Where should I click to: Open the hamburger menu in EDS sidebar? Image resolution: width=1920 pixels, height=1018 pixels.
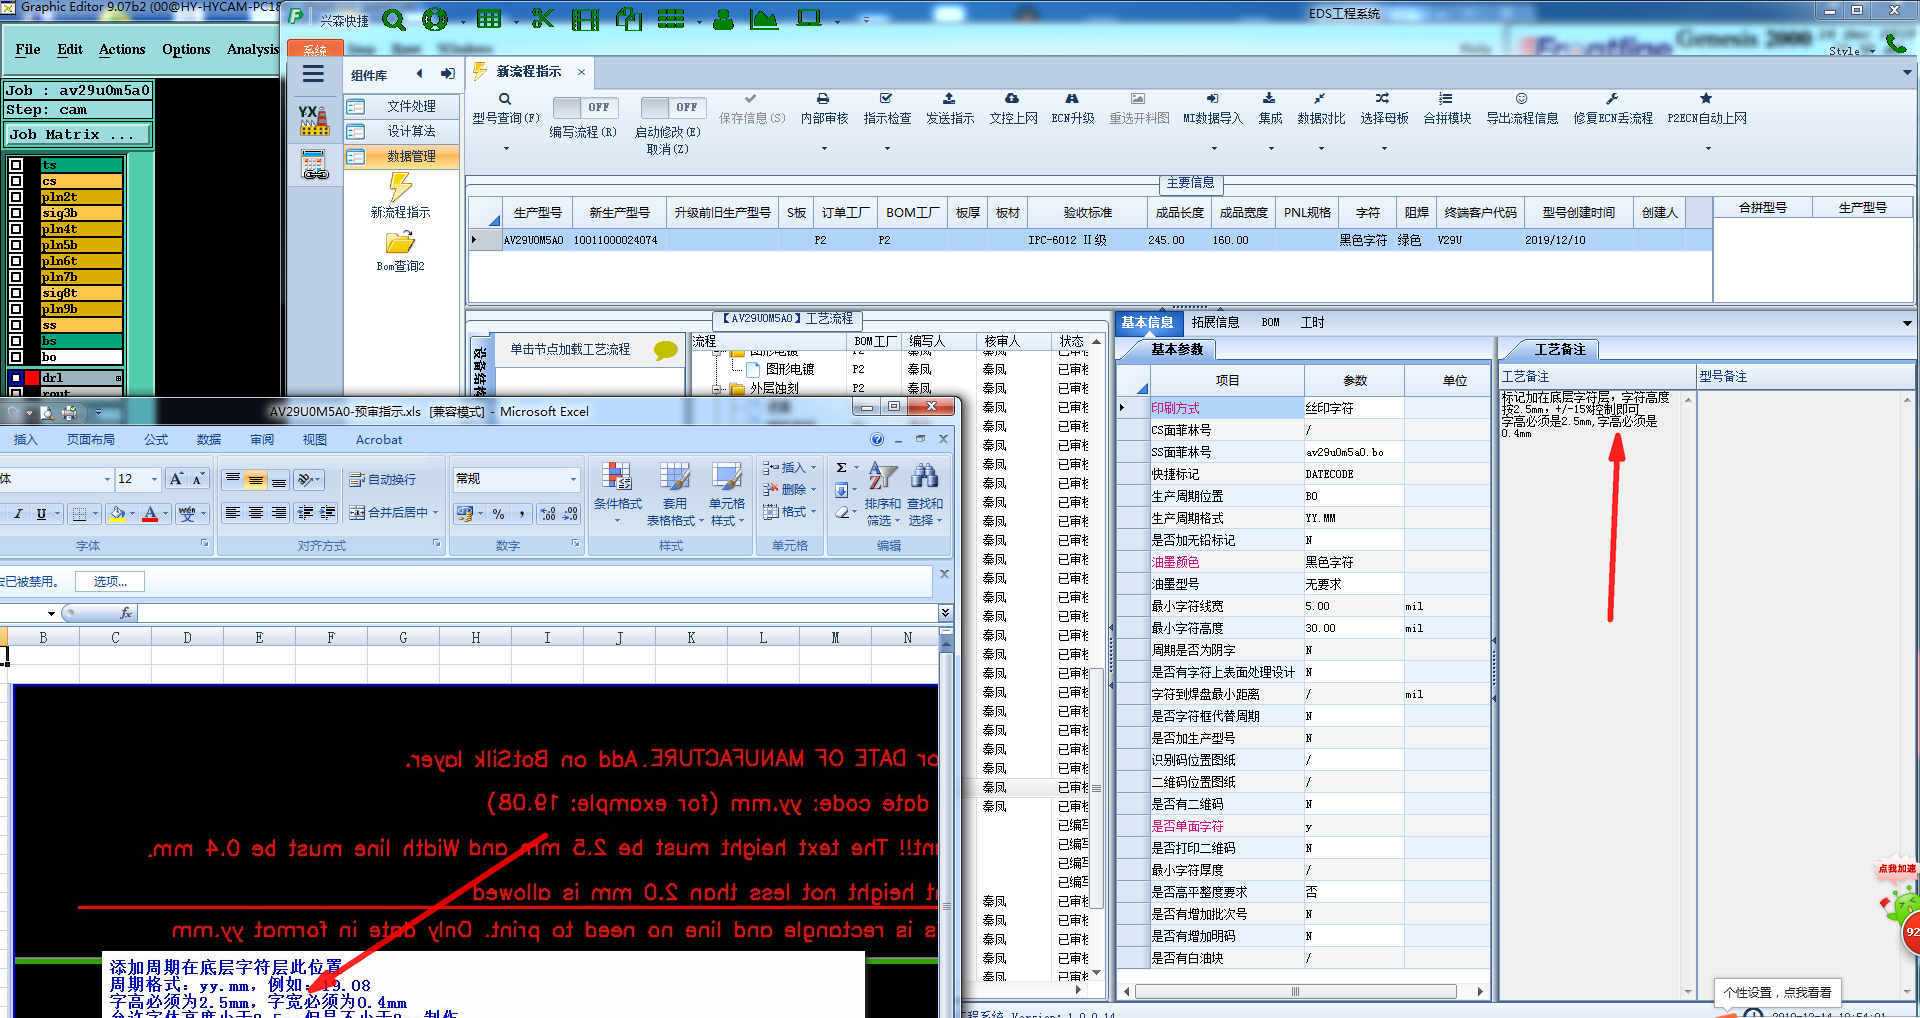tap(313, 74)
